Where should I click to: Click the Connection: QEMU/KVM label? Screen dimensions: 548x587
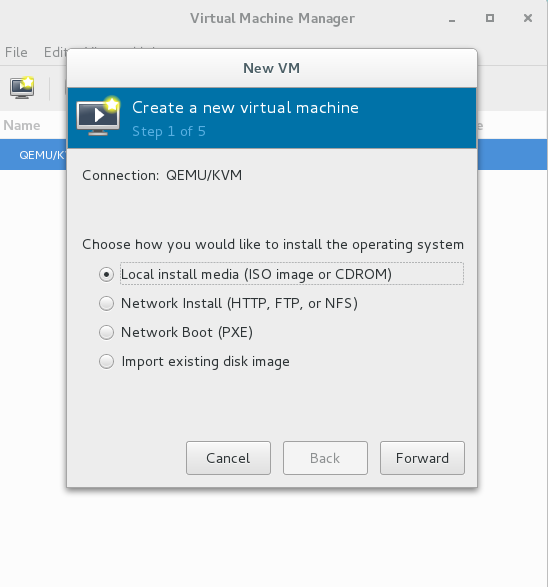[162, 175]
